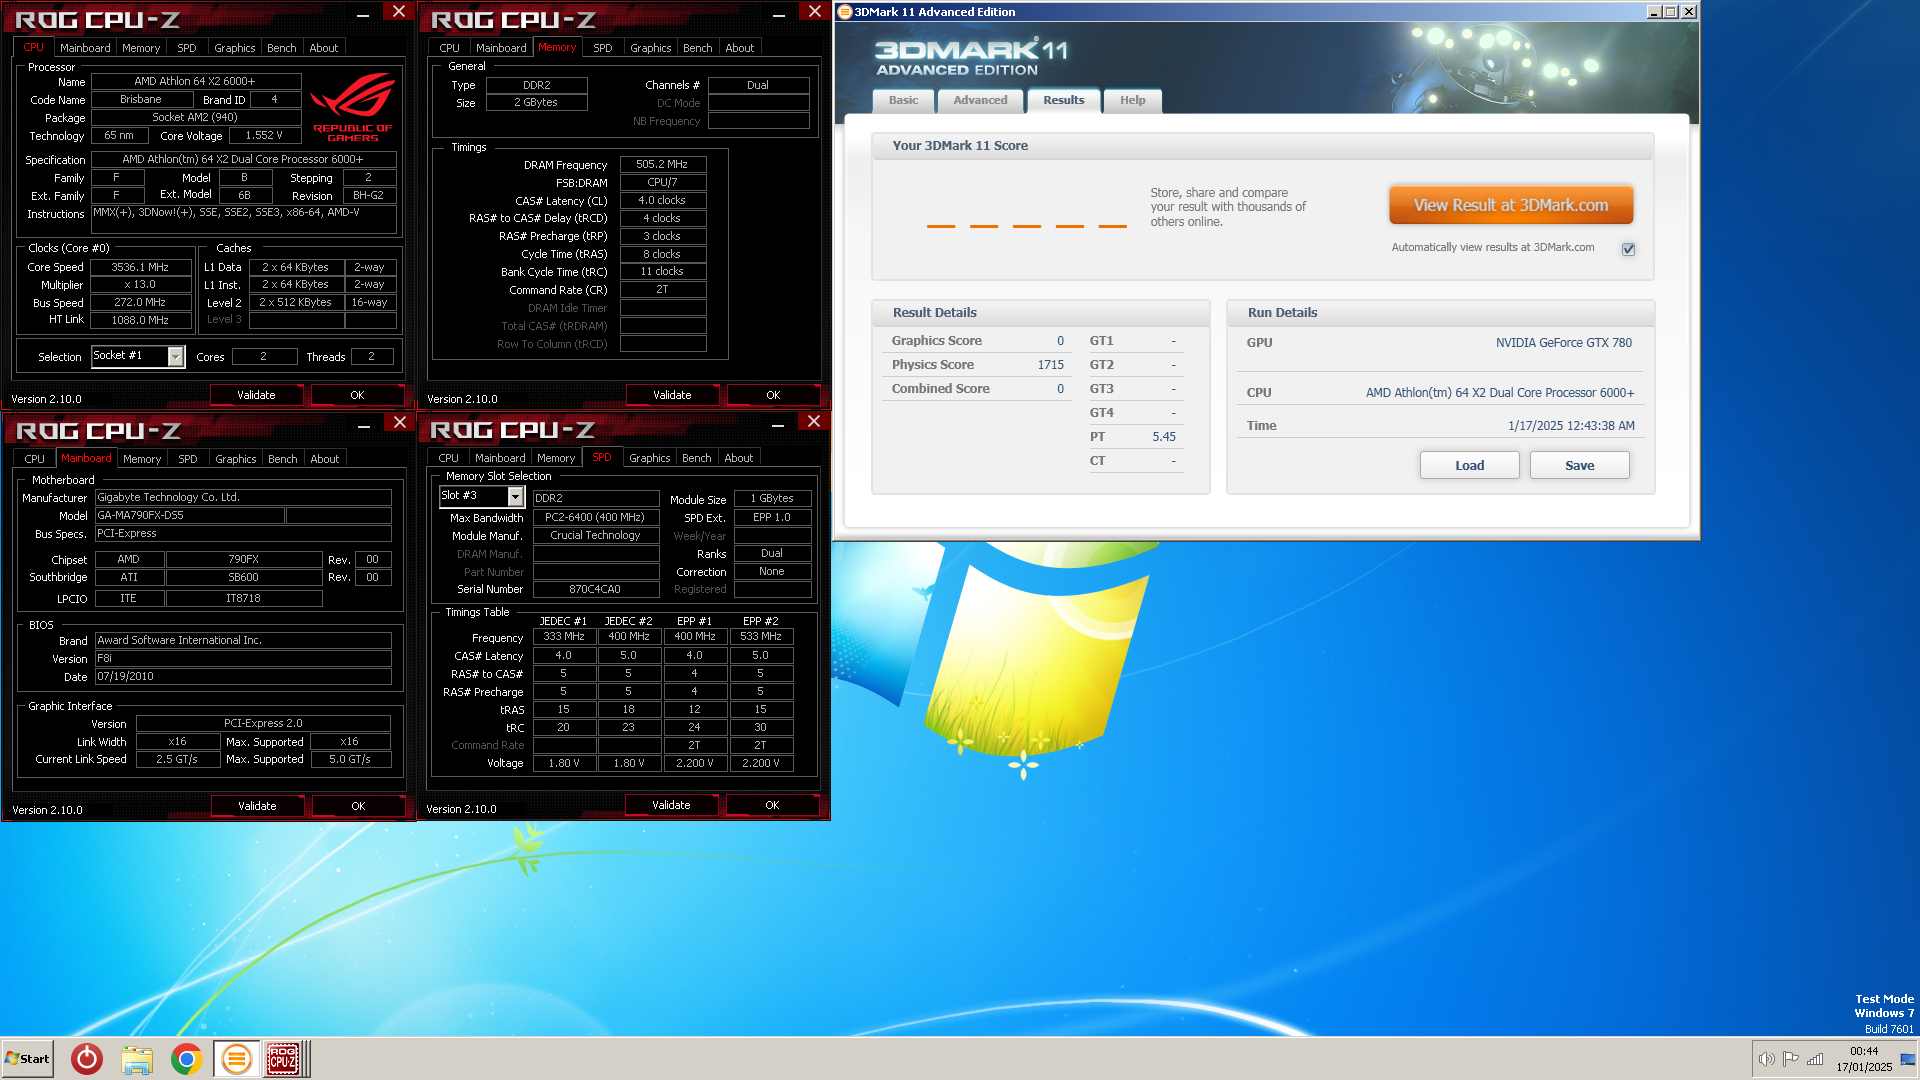The width and height of the screenshot is (1920, 1080).
Task: Click the Core Speed 3536.1 MHz field
Action: 140,267
